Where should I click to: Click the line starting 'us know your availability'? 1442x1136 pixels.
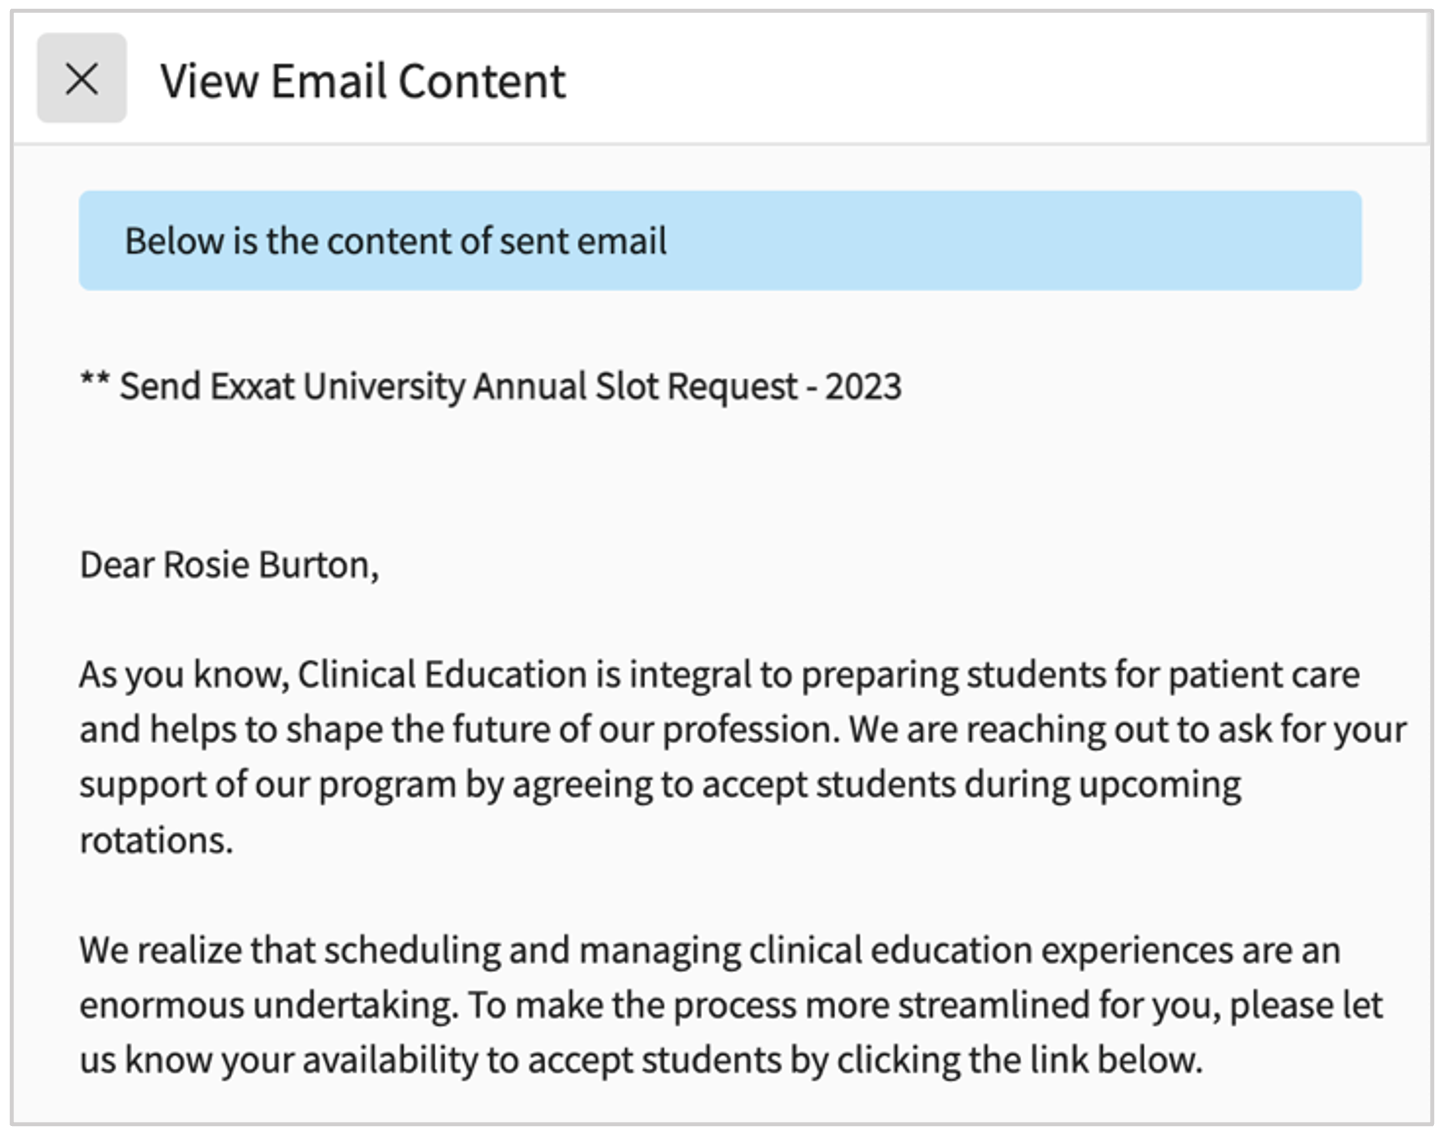click(x=640, y=1060)
